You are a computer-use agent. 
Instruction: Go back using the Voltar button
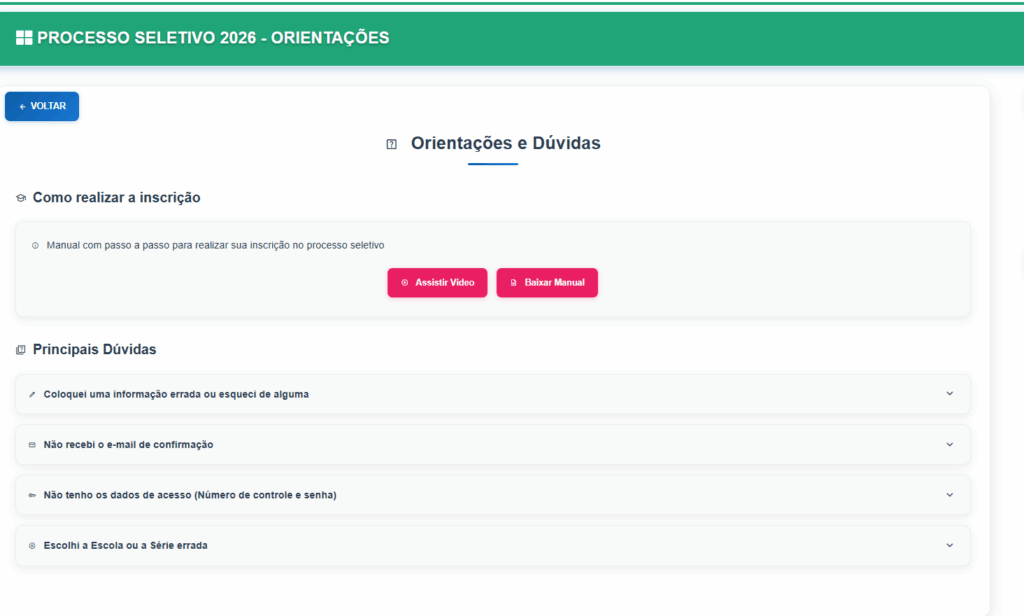(42, 106)
